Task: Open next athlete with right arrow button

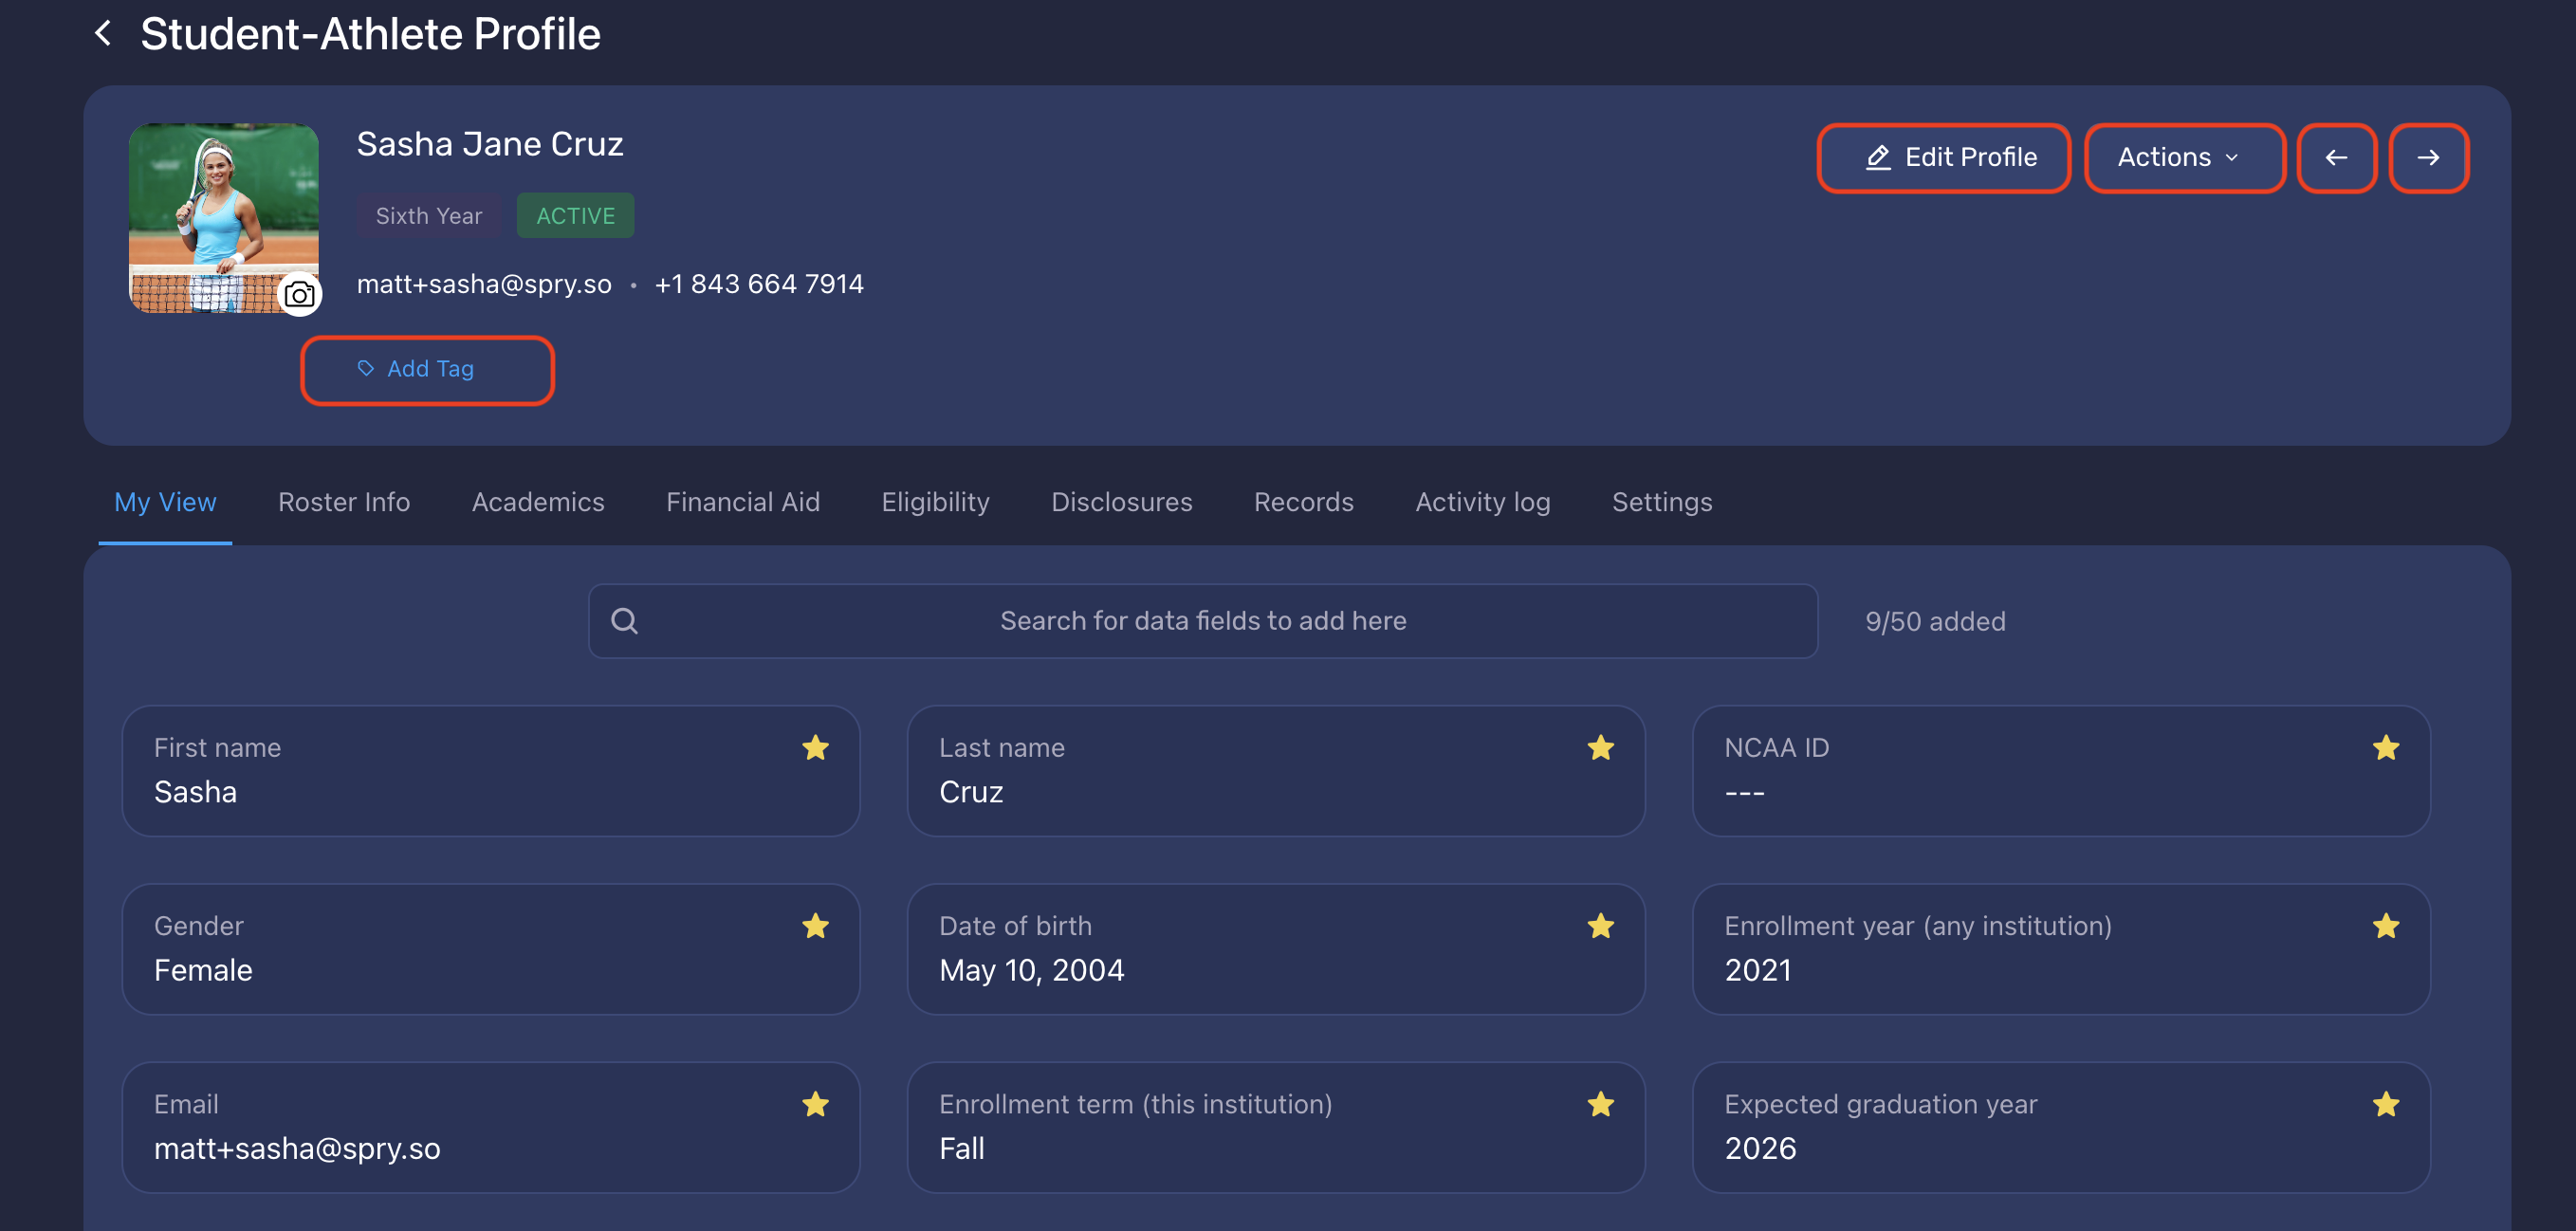Action: (x=2428, y=157)
